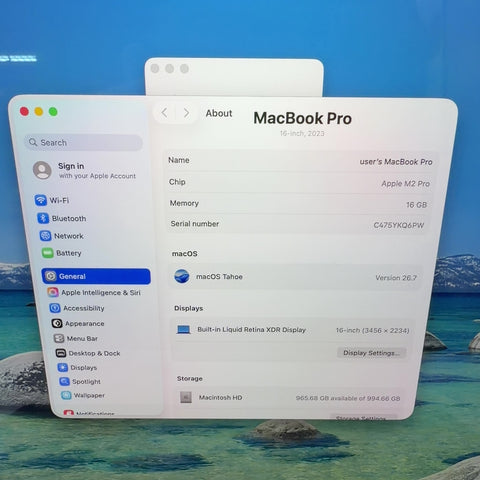
Task: Select the Accessibility icon in sidebar
Action: 55,308
